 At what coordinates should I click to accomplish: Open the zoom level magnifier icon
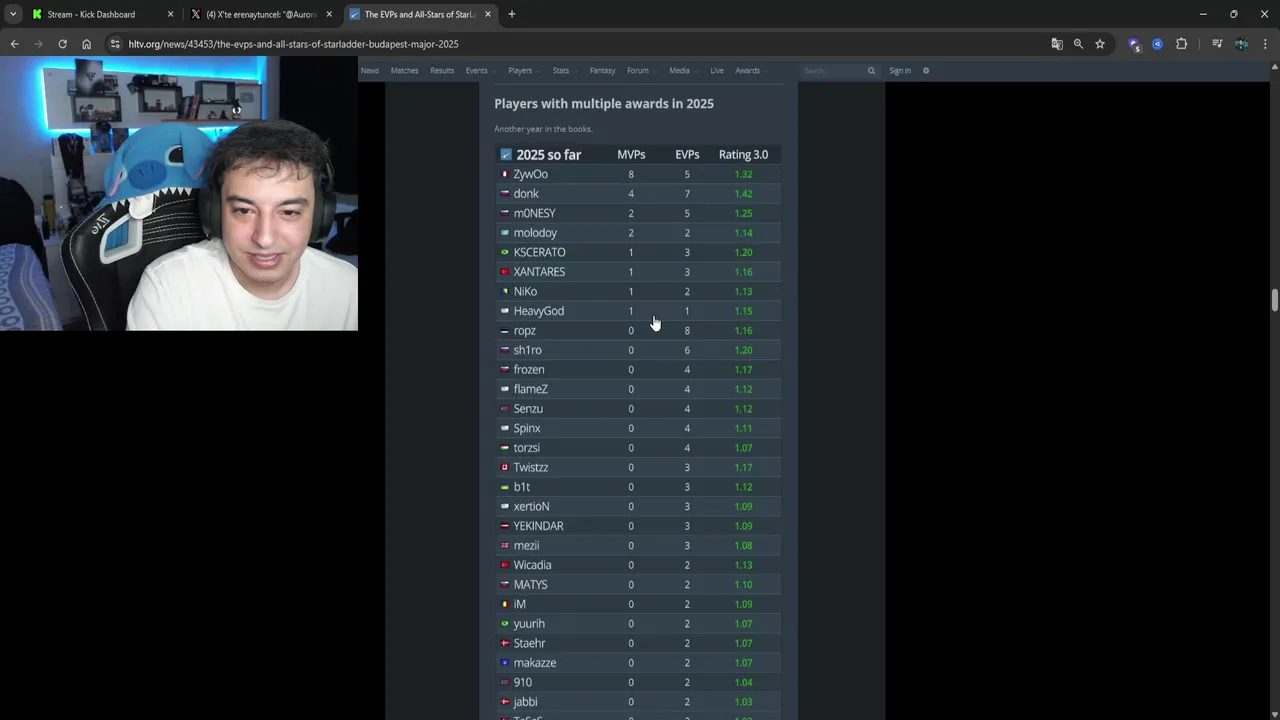(x=1078, y=44)
